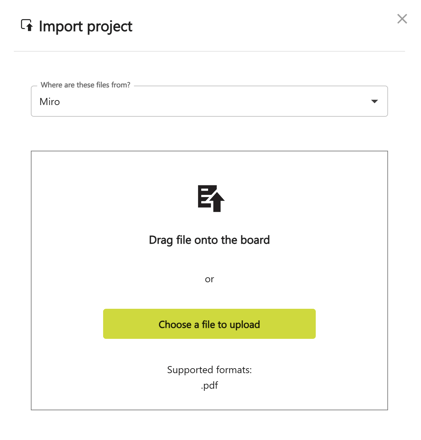Click the 'Import project' title text
The width and height of the screenshot is (421, 440).
(x=86, y=27)
